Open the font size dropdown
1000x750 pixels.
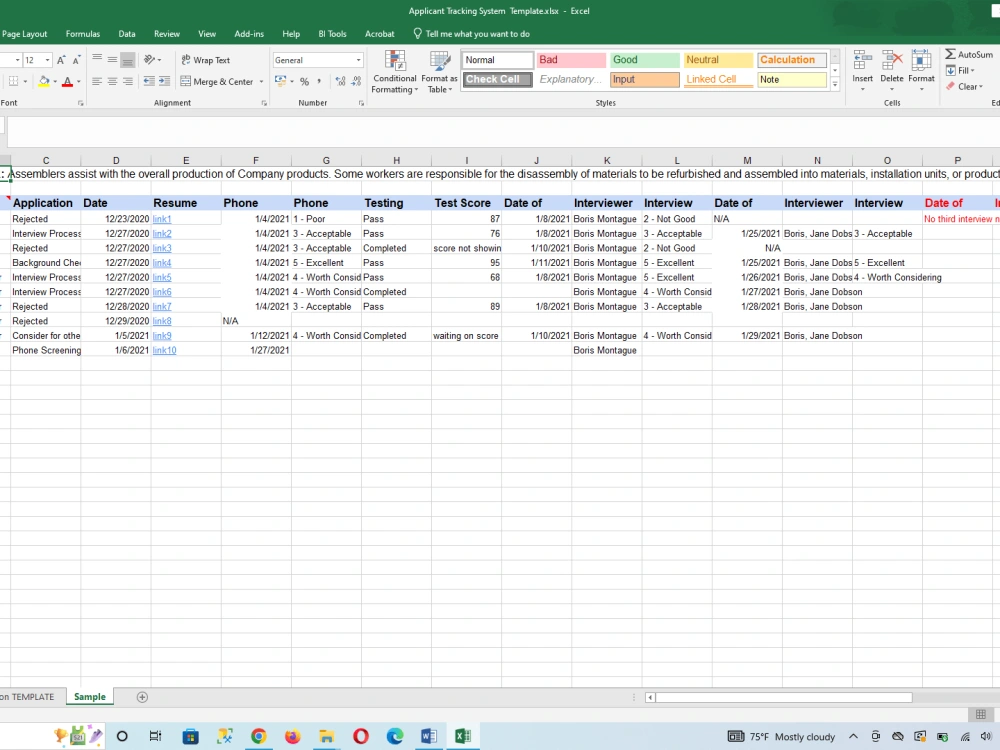coord(47,60)
